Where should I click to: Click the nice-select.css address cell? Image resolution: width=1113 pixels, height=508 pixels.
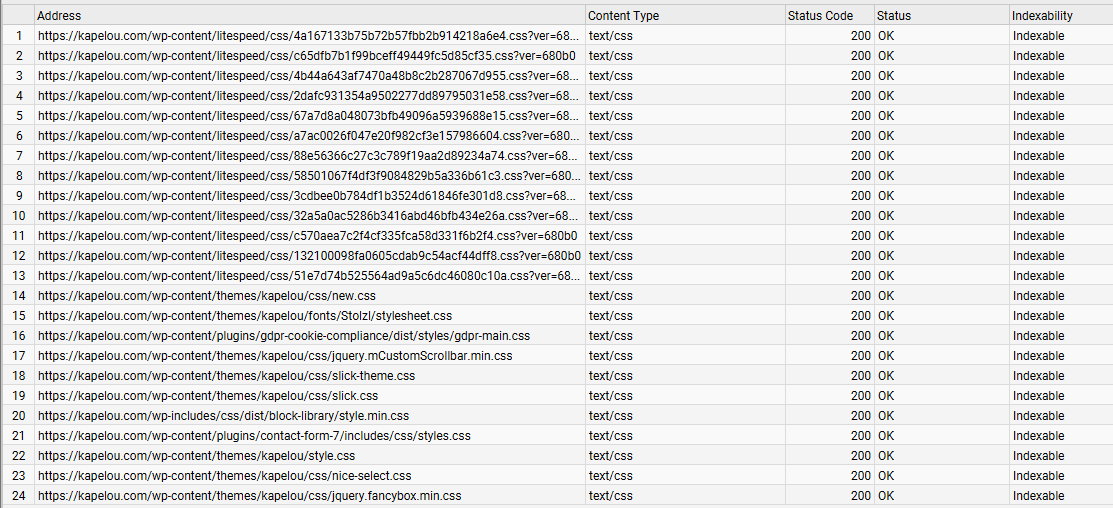[224, 475]
